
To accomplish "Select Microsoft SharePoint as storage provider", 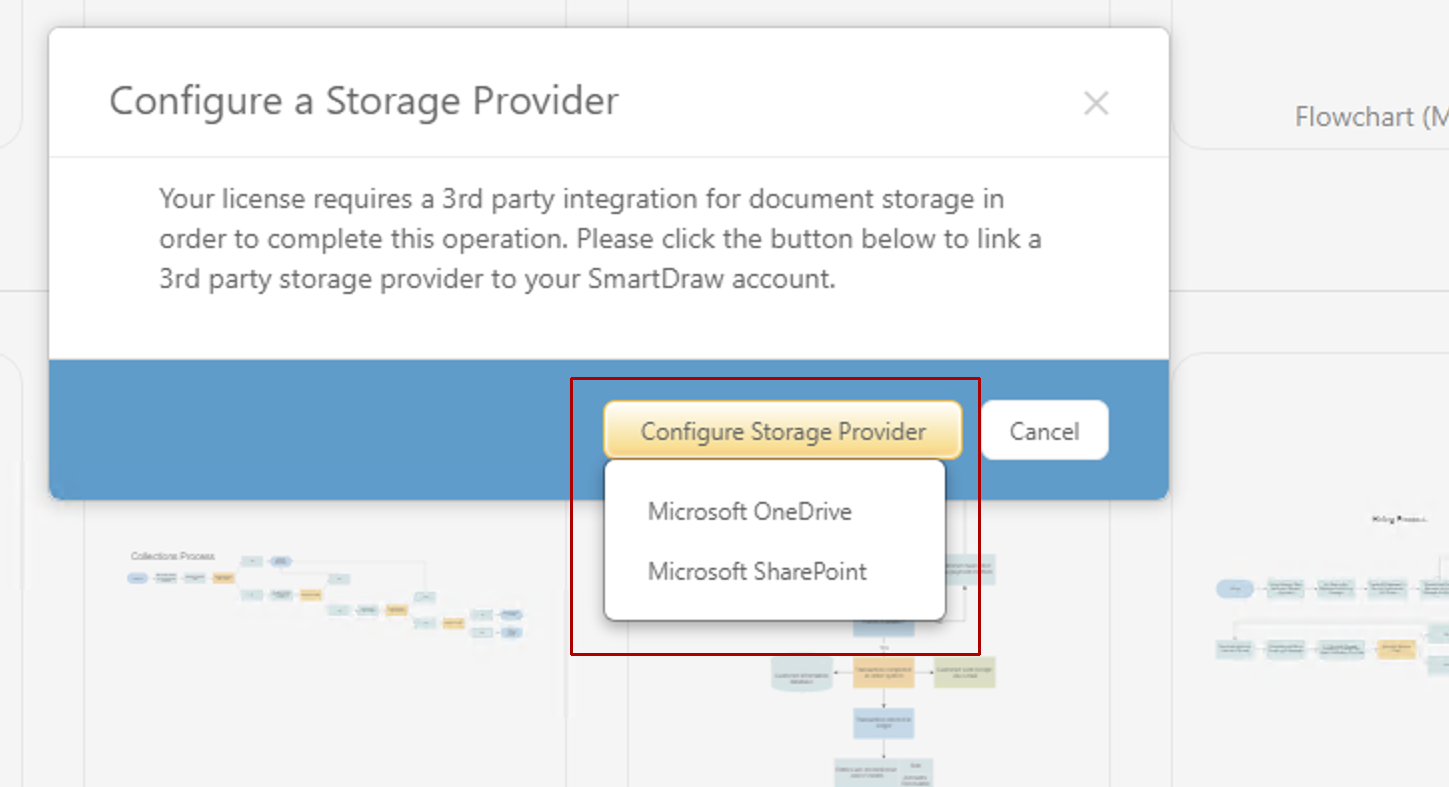I will tap(757, 572).
